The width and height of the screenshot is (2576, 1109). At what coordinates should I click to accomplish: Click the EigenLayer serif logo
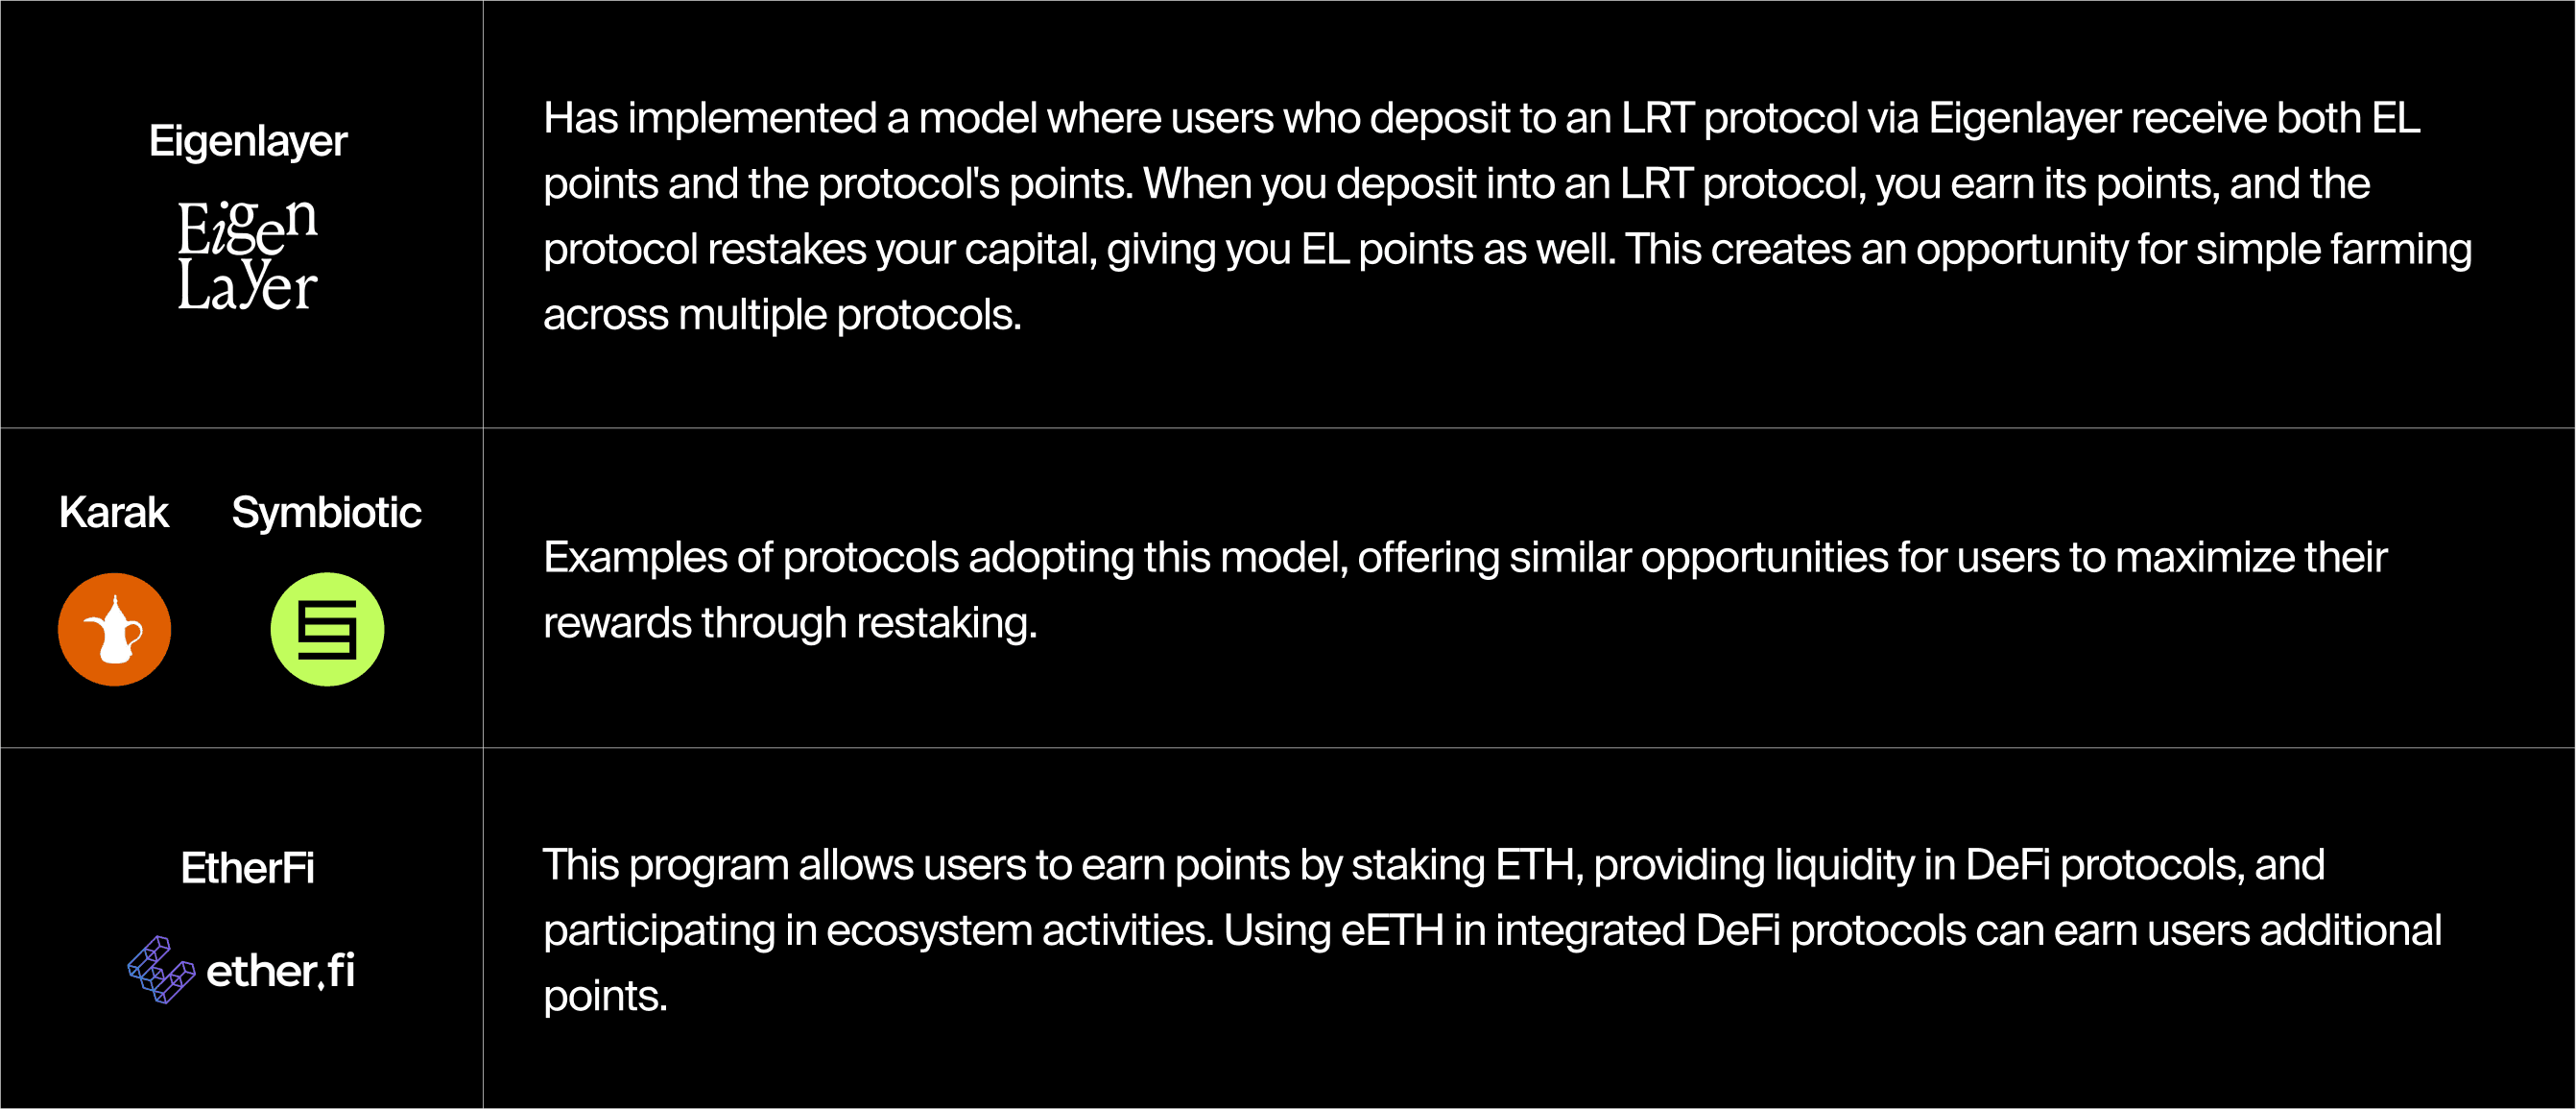click(x=247, y=254)
